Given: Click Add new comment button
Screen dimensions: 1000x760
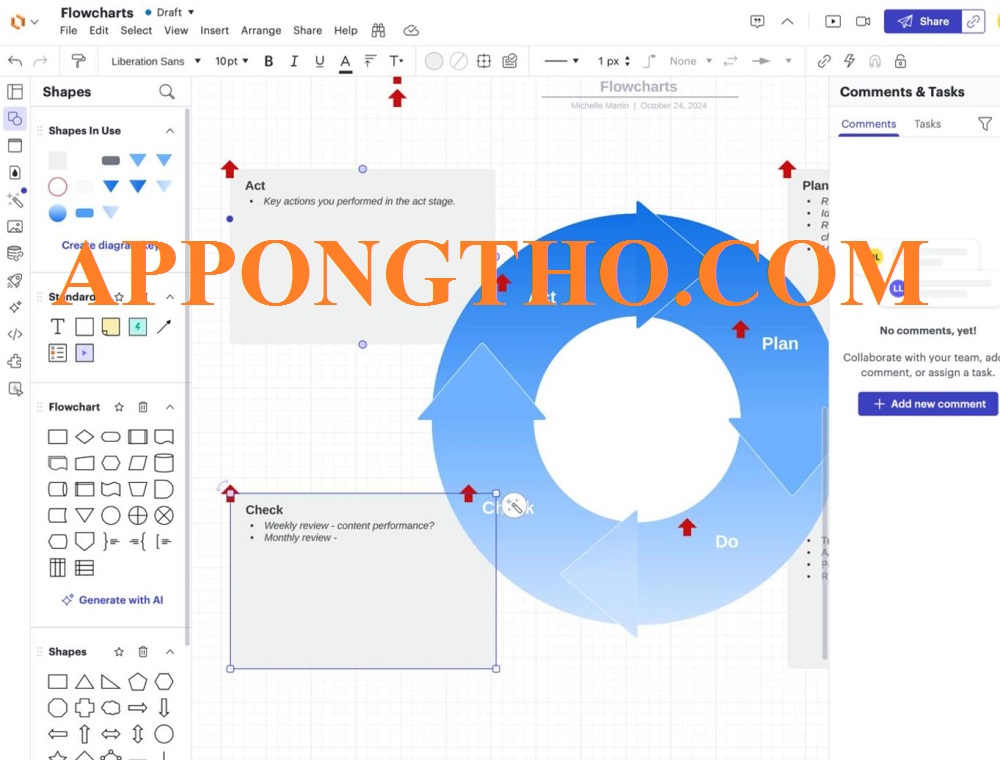Looking at the screenshot, I should click(x=928, y=404).
